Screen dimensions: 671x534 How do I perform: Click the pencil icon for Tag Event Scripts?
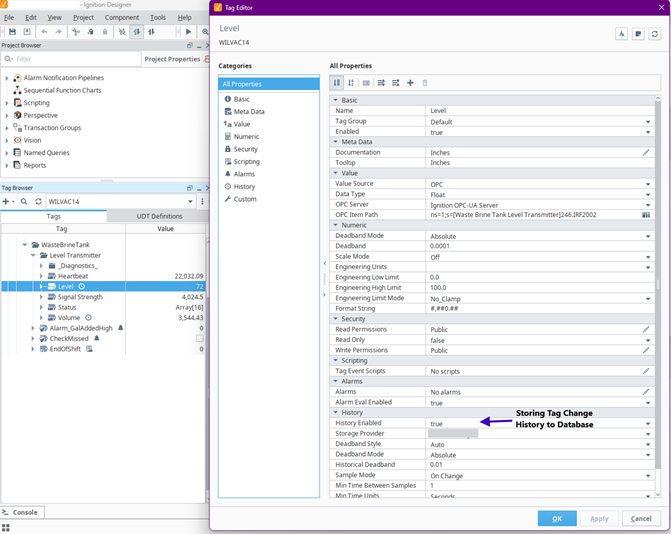point(646,371)
